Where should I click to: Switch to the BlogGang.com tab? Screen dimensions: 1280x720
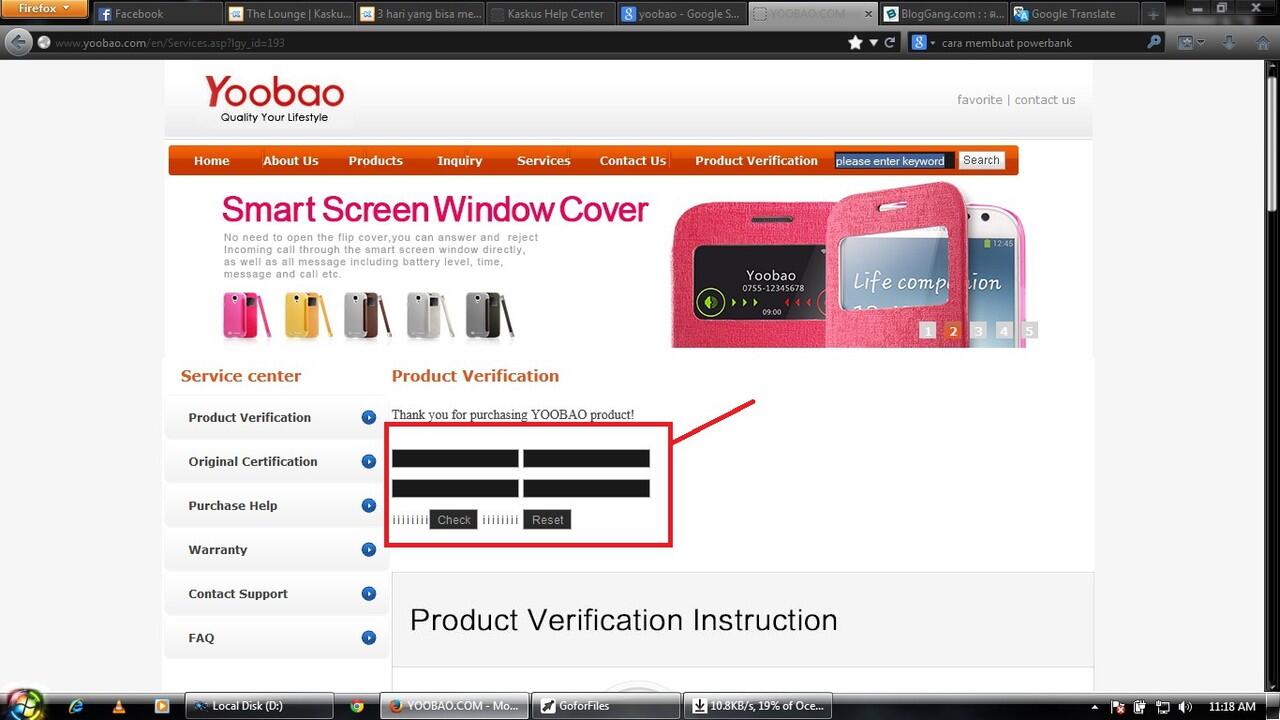(944, 14)
